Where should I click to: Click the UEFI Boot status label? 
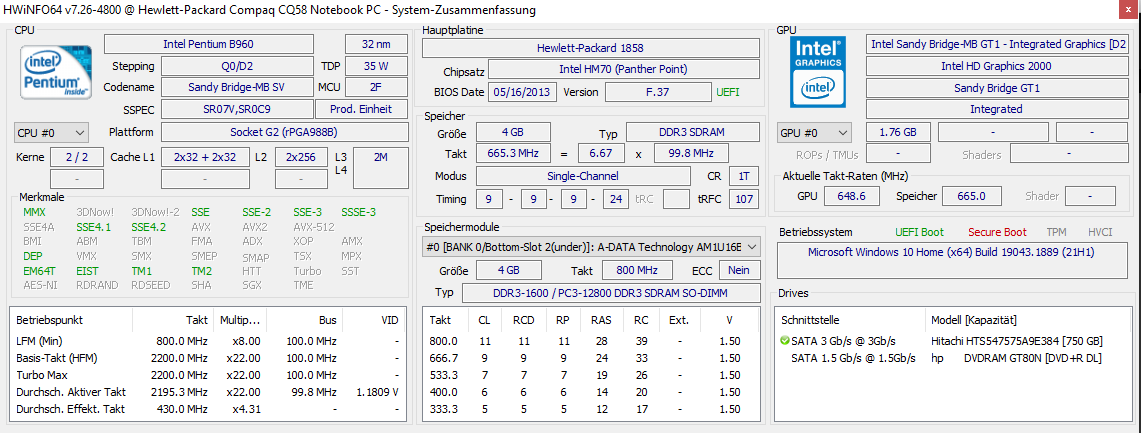[x=920, y=232]
